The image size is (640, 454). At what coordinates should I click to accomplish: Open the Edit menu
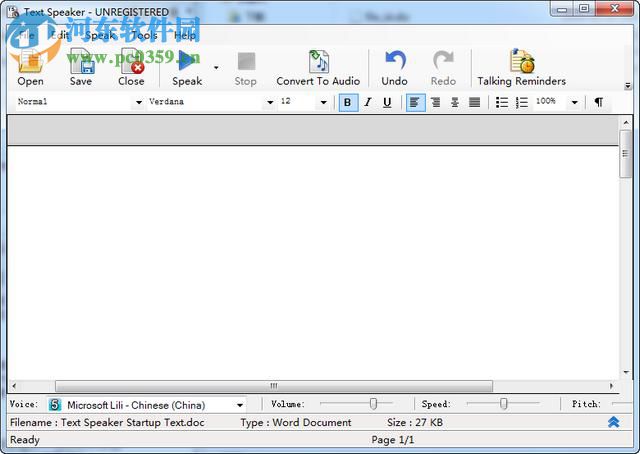pos(60,36)
